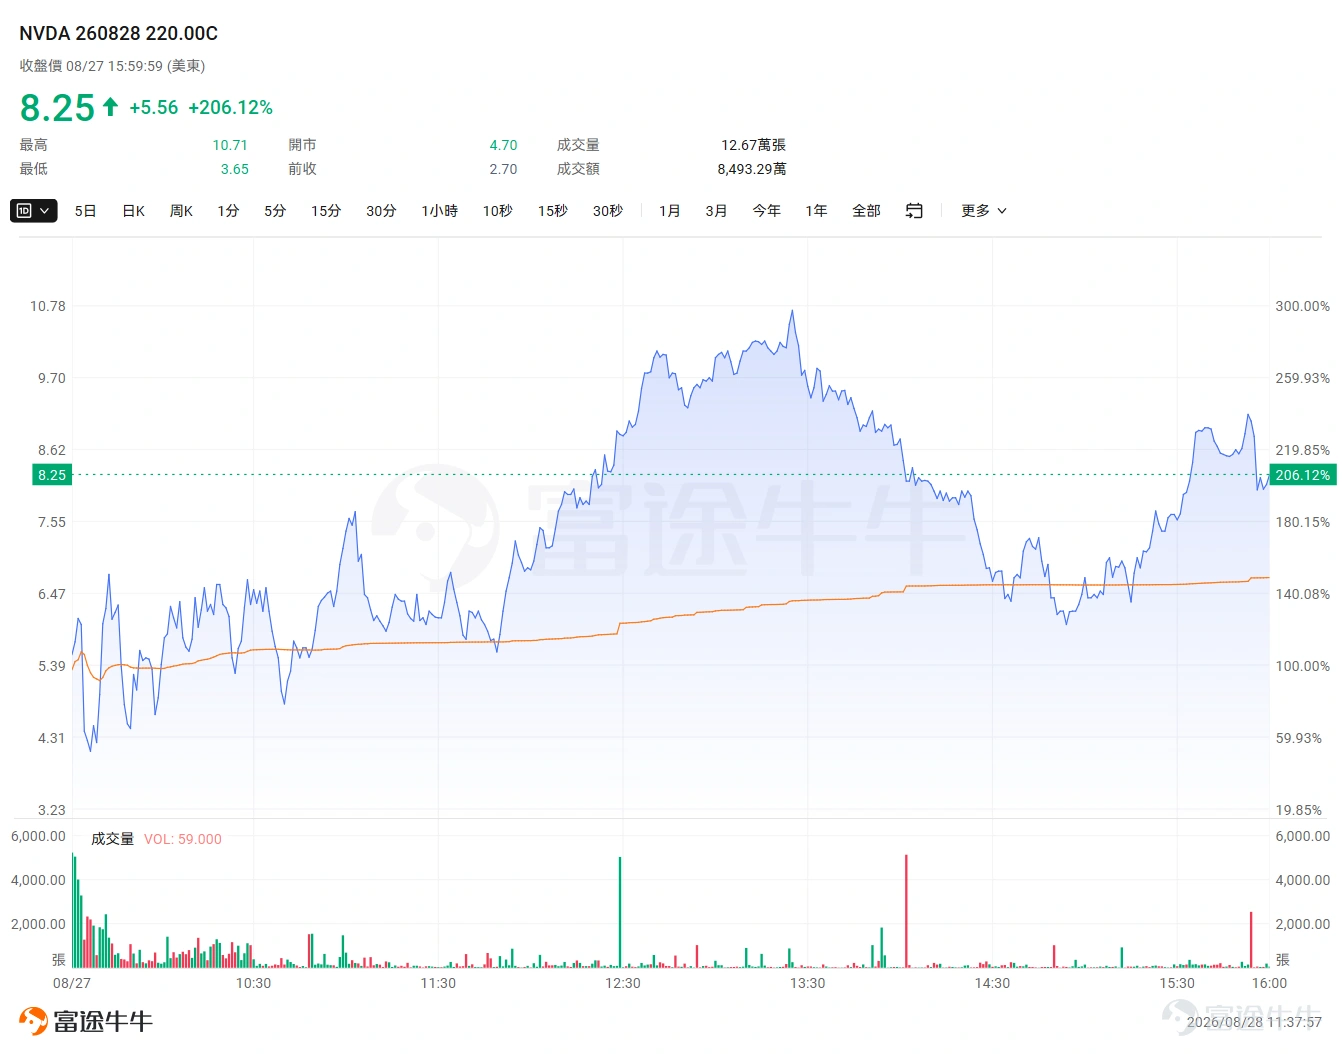Select the 日K chart tab

coord(134,211)
